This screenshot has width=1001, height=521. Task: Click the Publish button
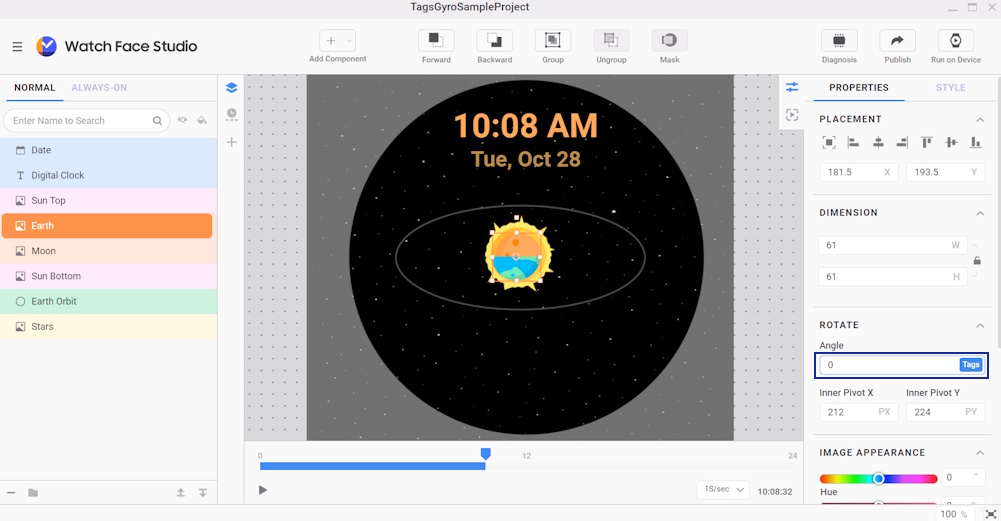click(897, 40)
